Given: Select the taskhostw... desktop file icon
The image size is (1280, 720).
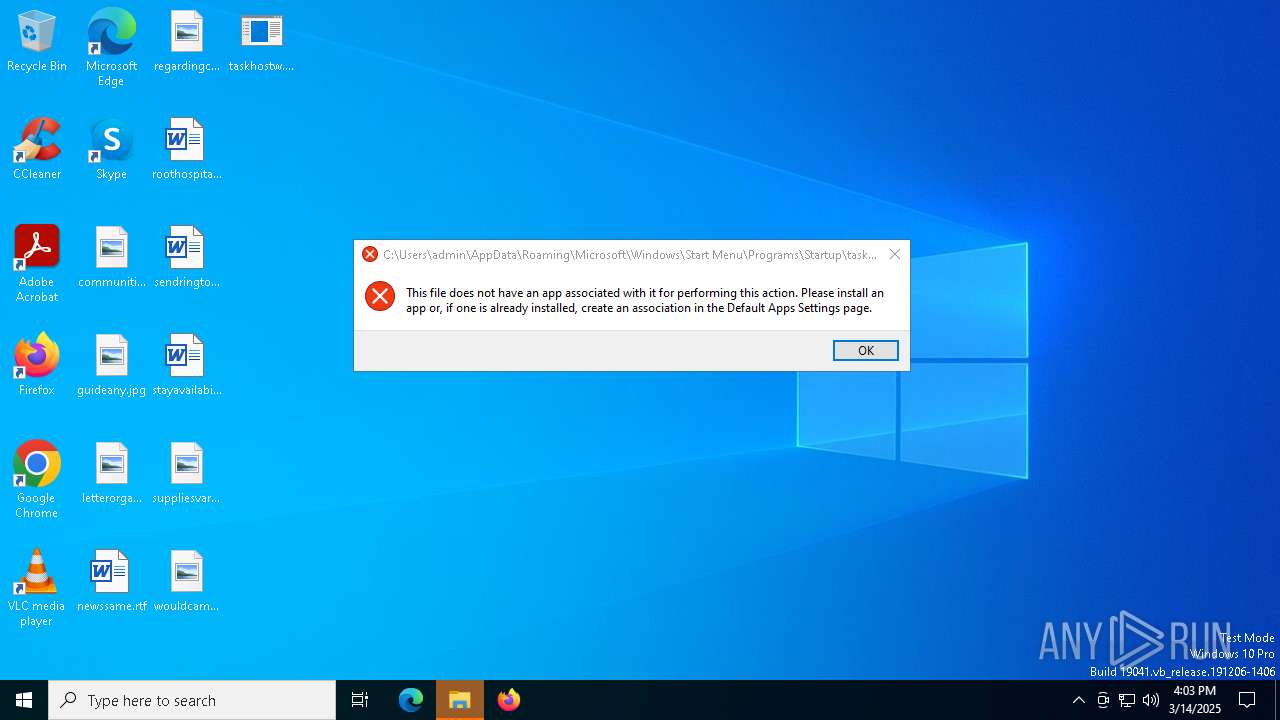Looking at the screenshot, I should (261, 42).
